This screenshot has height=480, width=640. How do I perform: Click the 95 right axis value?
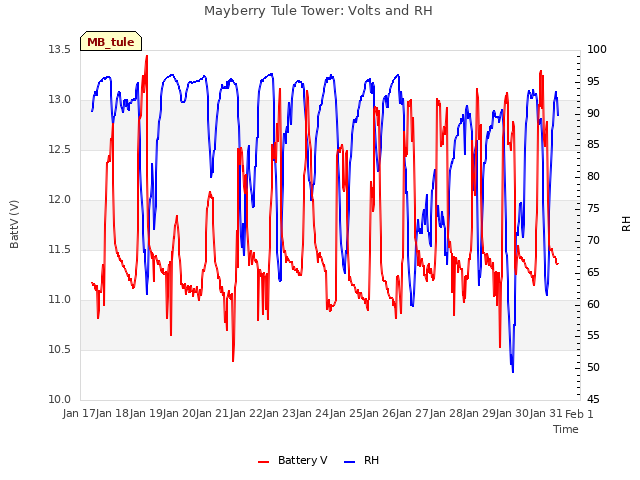(593, 81)
